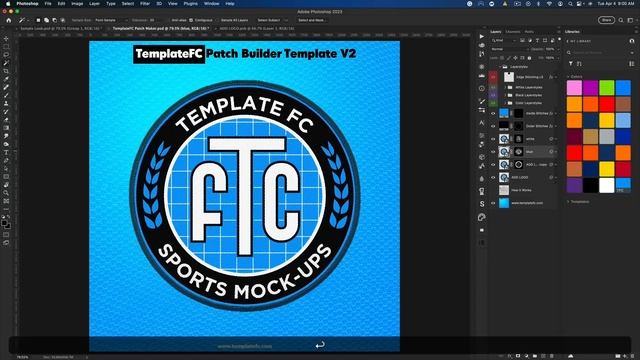
Task: Collapse the Layerstyles group
Action: click(x=500, y=67)
